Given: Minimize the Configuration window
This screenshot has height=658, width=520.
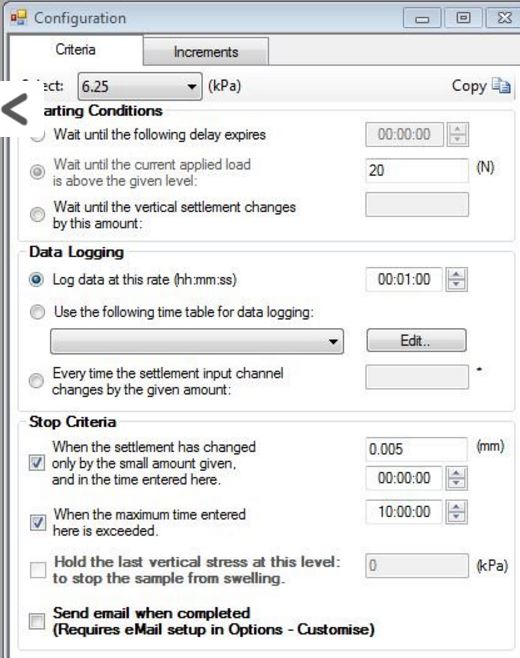Looking at the screenshot, I should (x=422, y=18).
